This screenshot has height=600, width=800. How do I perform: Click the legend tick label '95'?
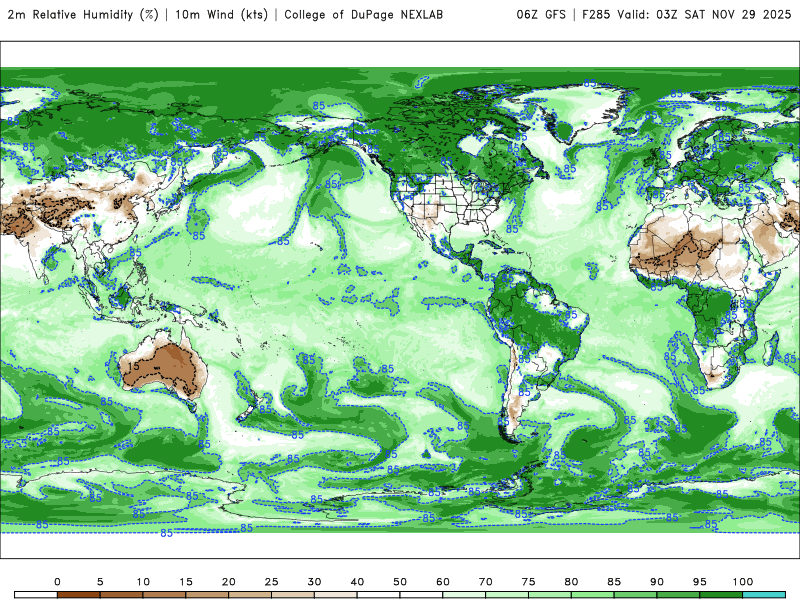(700, 582)
